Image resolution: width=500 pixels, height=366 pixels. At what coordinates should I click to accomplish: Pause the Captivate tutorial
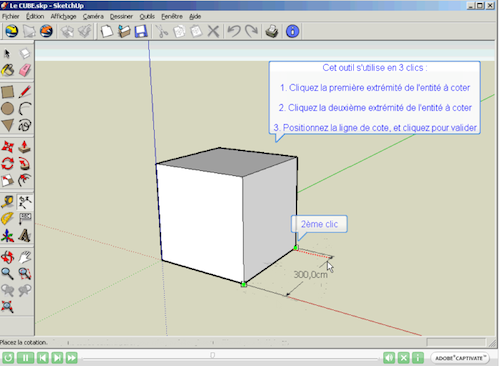25,358
